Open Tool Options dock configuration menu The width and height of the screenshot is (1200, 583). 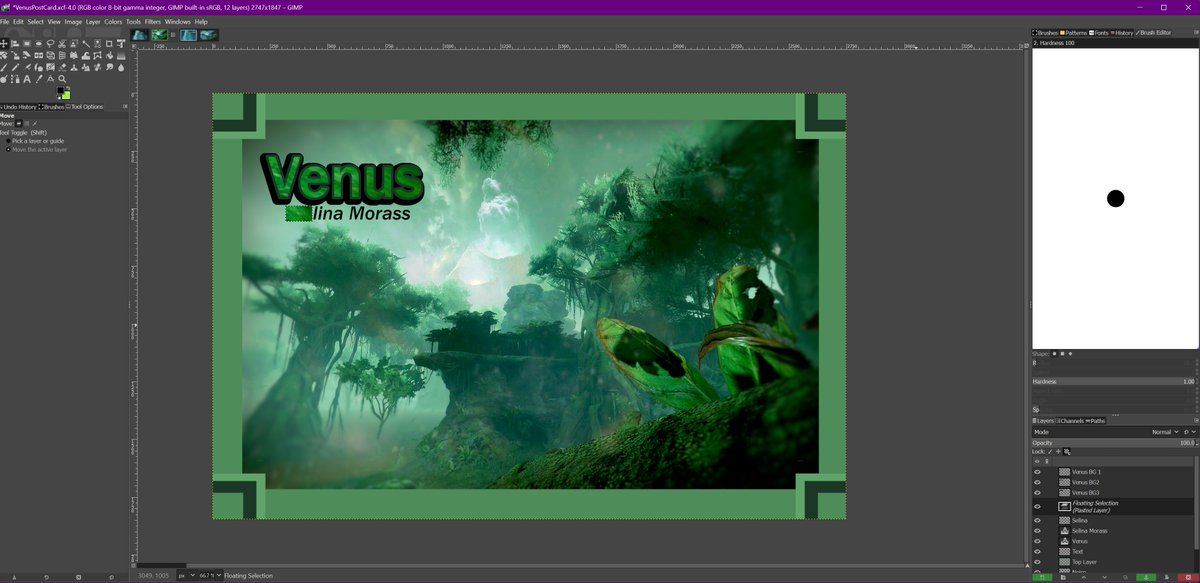click(125, 106)
